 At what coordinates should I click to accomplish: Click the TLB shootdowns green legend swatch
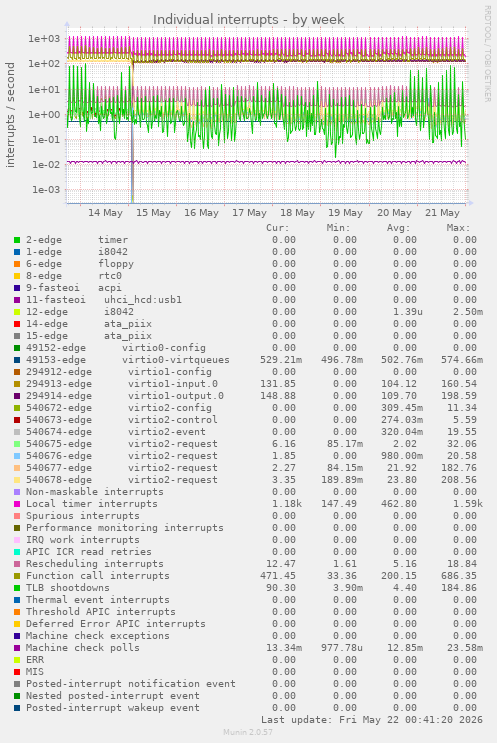tap(17, 588)
